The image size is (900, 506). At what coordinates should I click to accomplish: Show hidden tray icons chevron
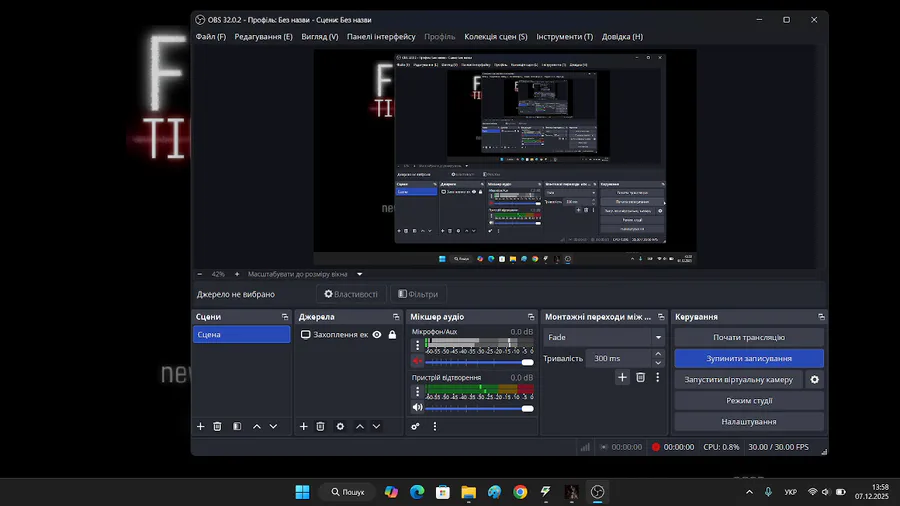(749, 492)
